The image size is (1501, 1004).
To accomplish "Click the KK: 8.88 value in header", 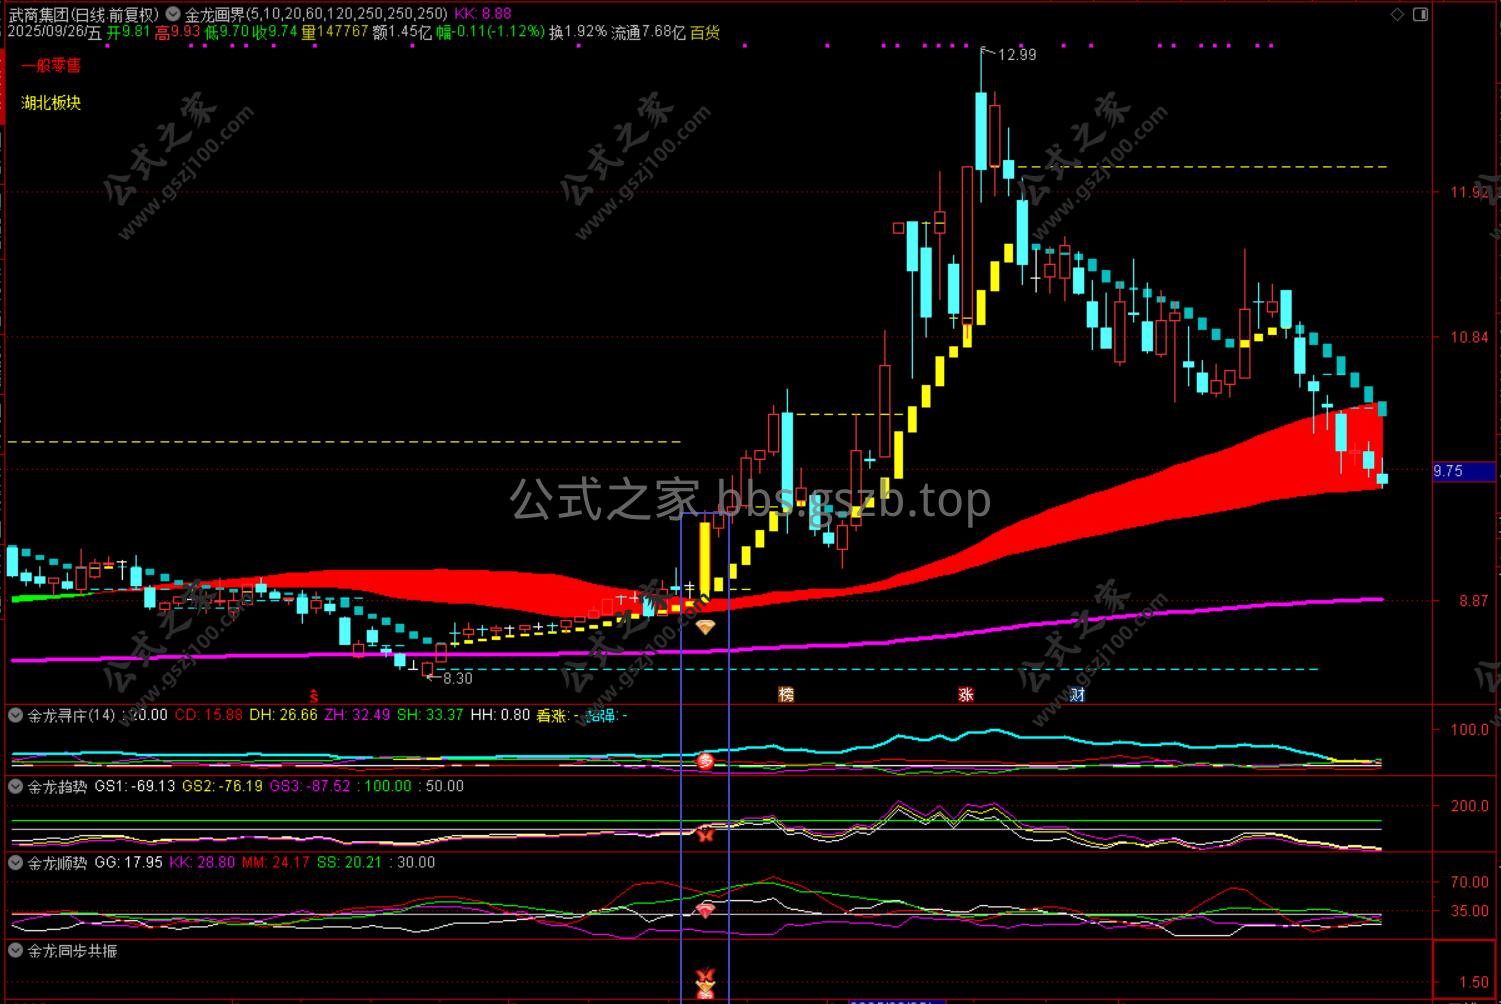I will [x=483, y=14].
